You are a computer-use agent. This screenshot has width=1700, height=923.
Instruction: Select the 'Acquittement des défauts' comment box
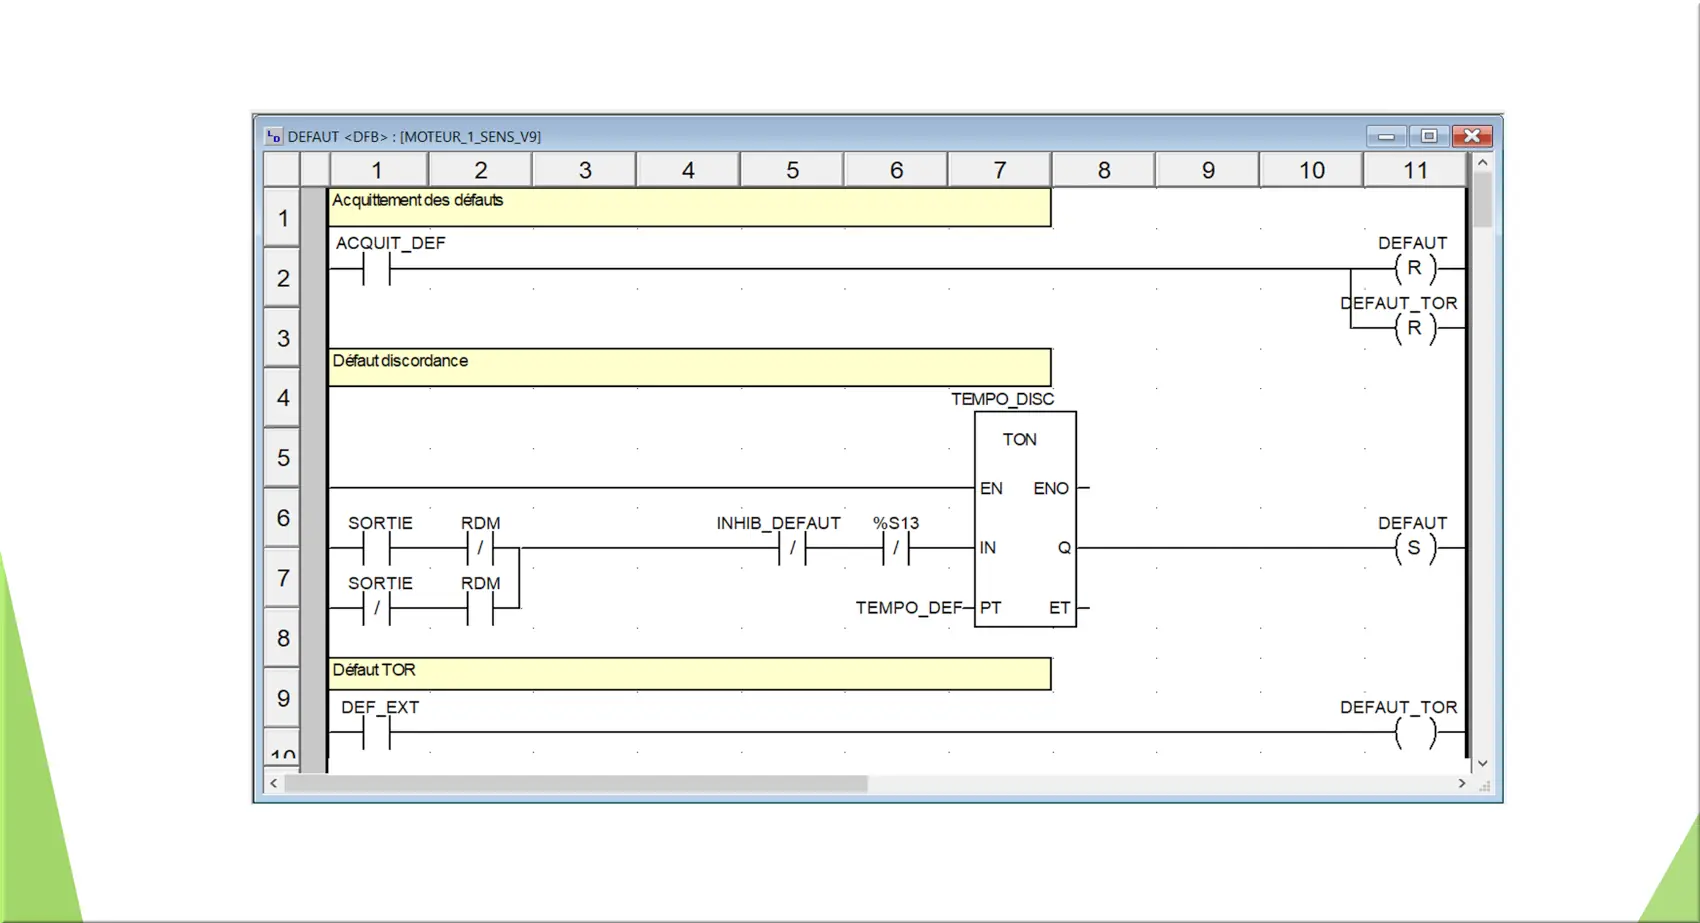(690, 207)
